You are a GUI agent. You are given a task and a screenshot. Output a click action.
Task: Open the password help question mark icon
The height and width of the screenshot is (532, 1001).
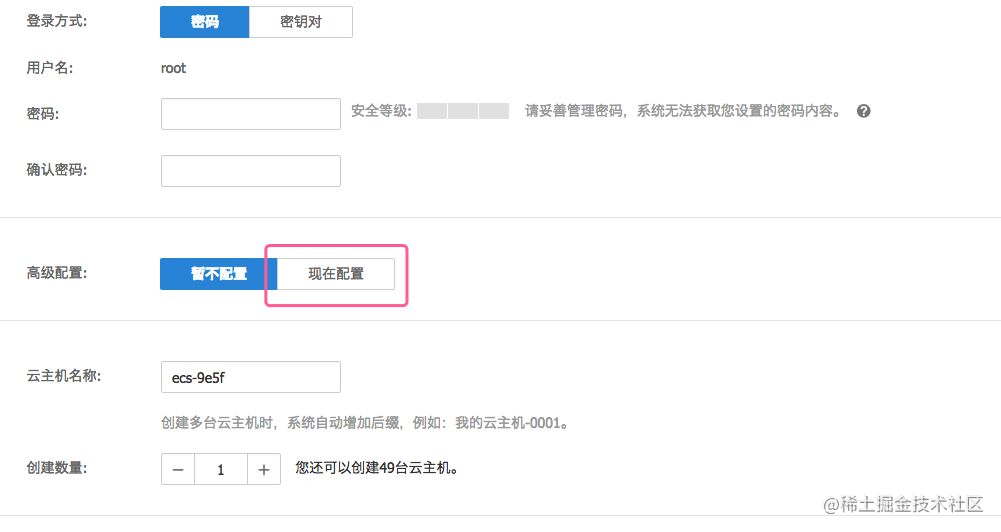863,111
